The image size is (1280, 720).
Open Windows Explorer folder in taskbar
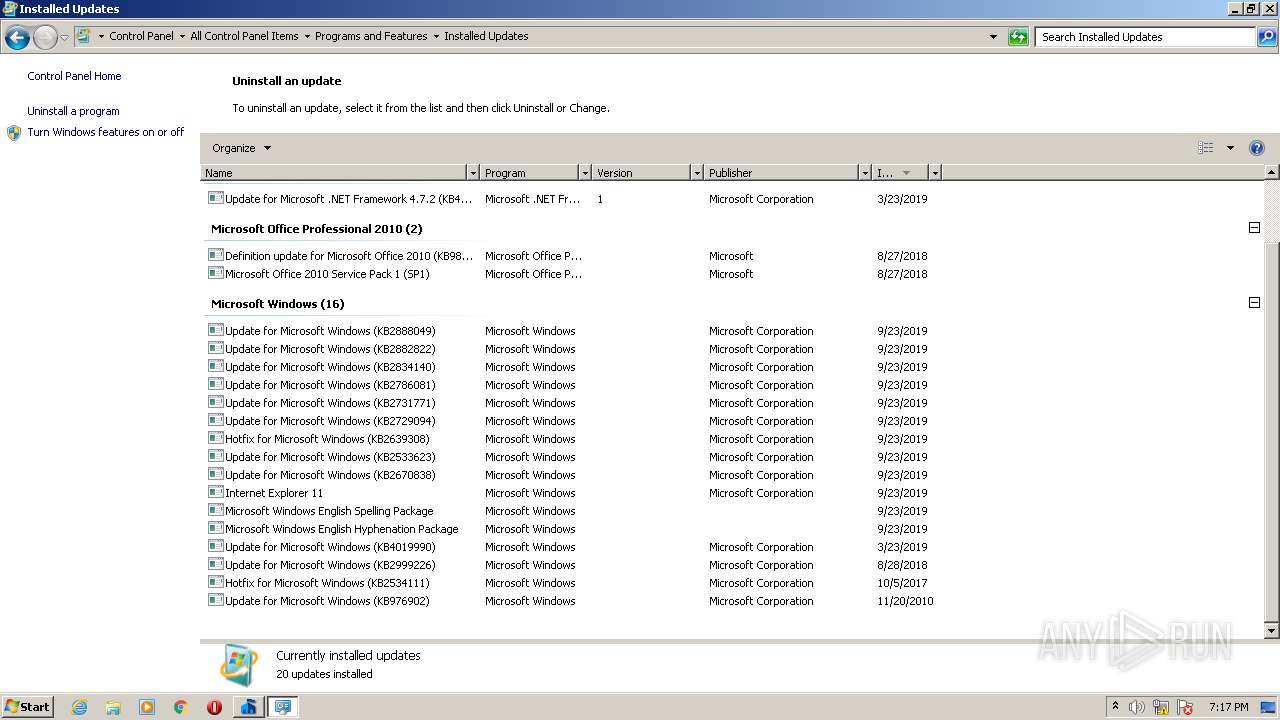coord(113,707)
